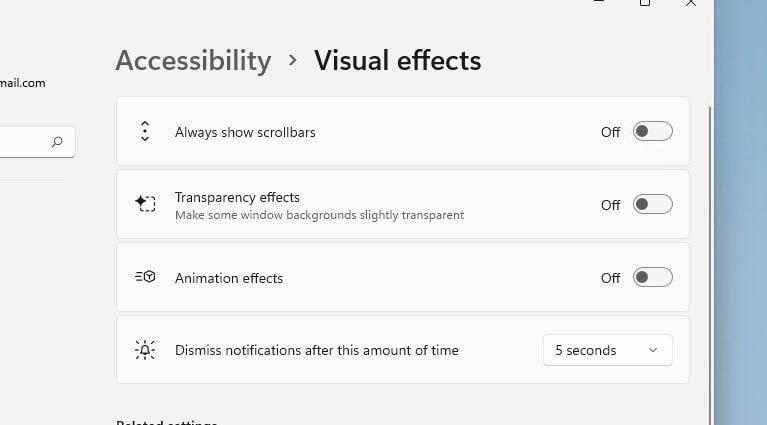This screenshot has width=767, height=425.
Task: Turn on Transparency effects toggle
Action: (x=652, y=204)
